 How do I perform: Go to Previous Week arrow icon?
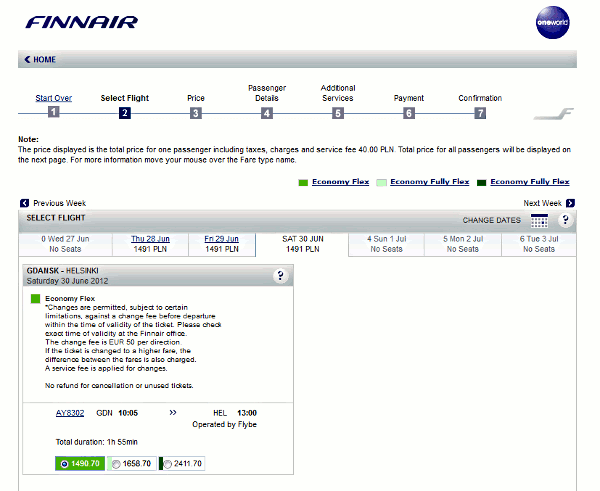[x=24, y=203]
